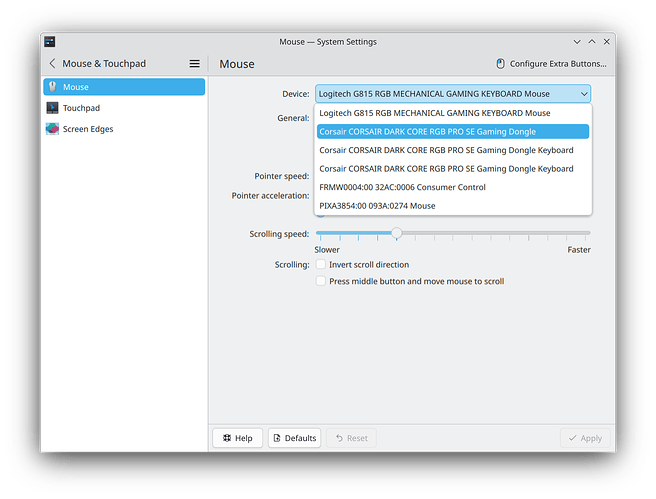Click the Reset button

(351, 438)
